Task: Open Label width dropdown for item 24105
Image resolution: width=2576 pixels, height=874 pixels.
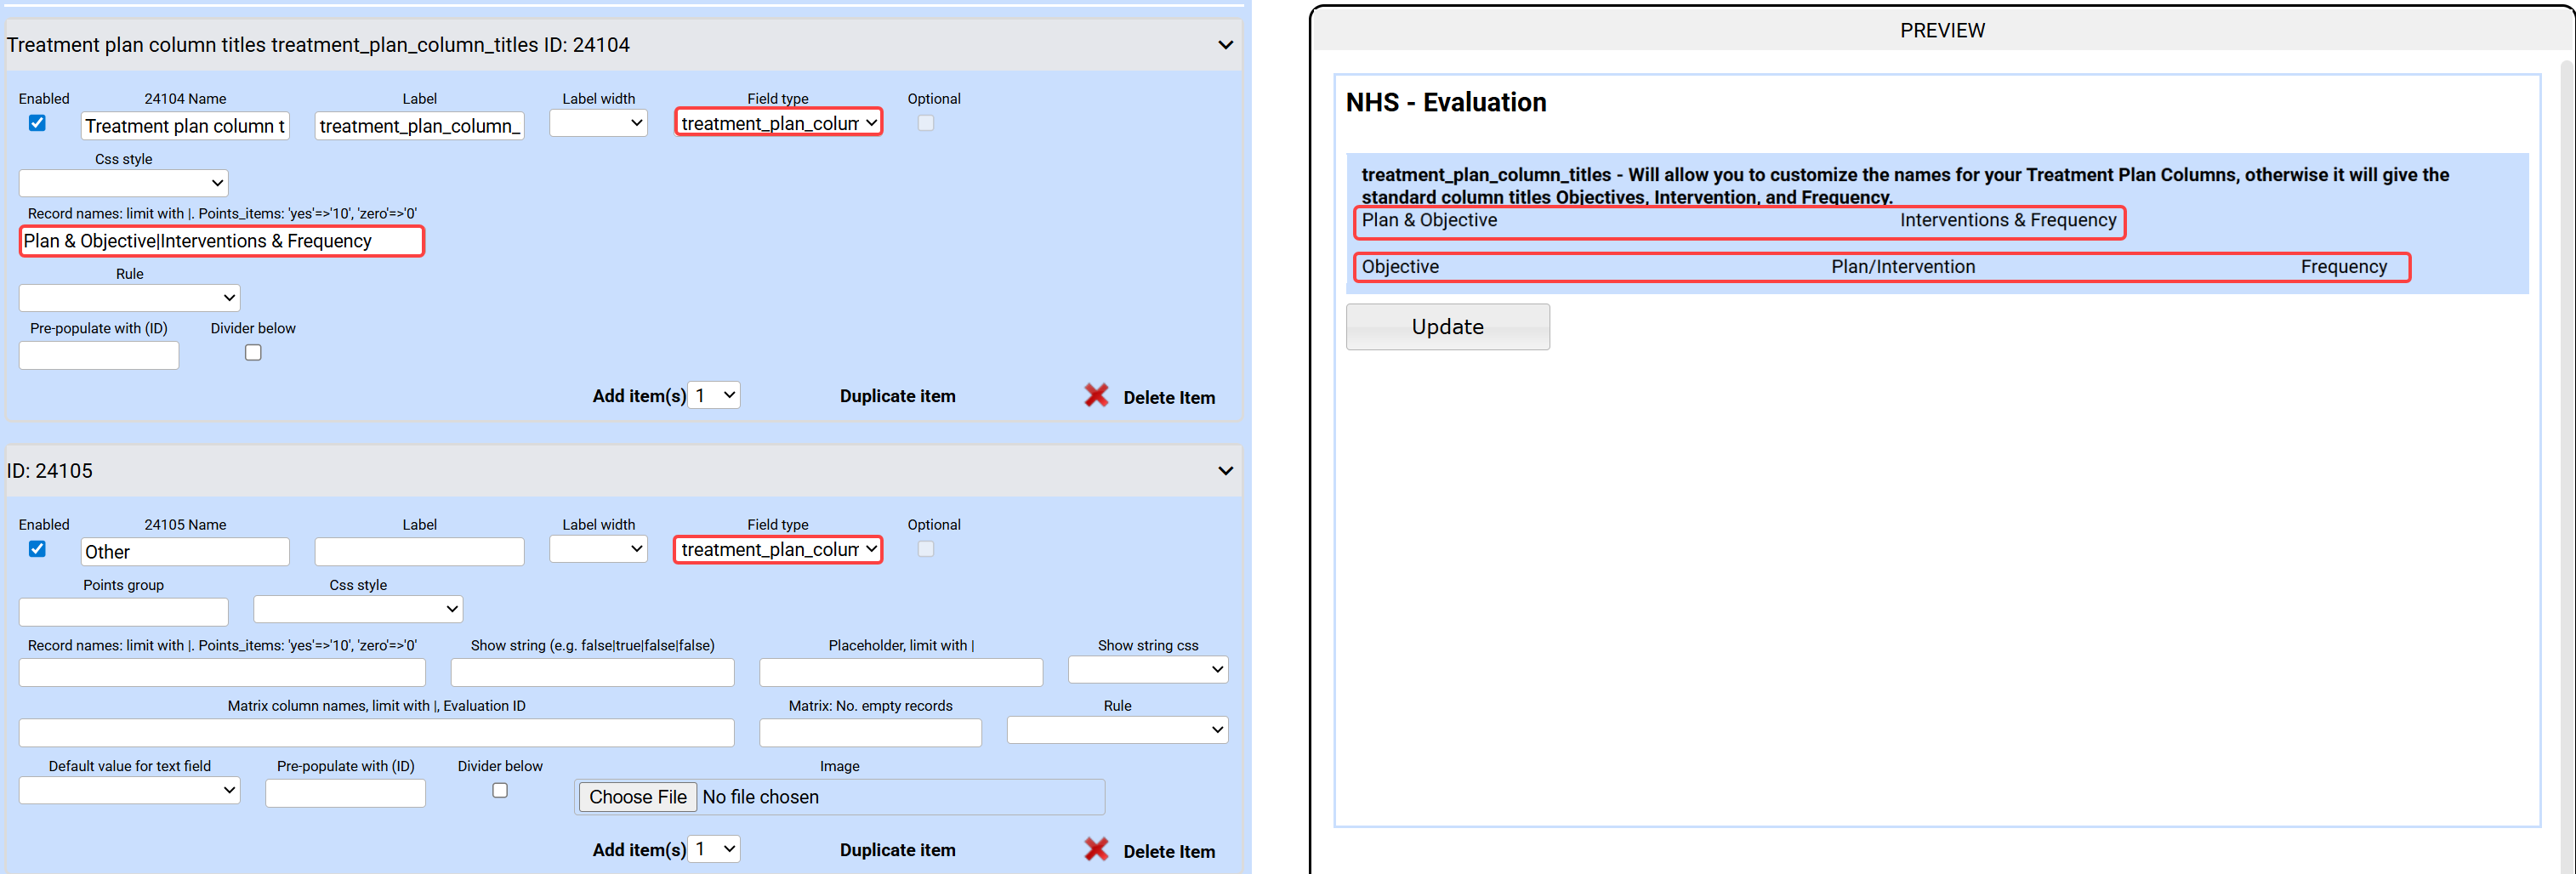Action: coord(598,549)
